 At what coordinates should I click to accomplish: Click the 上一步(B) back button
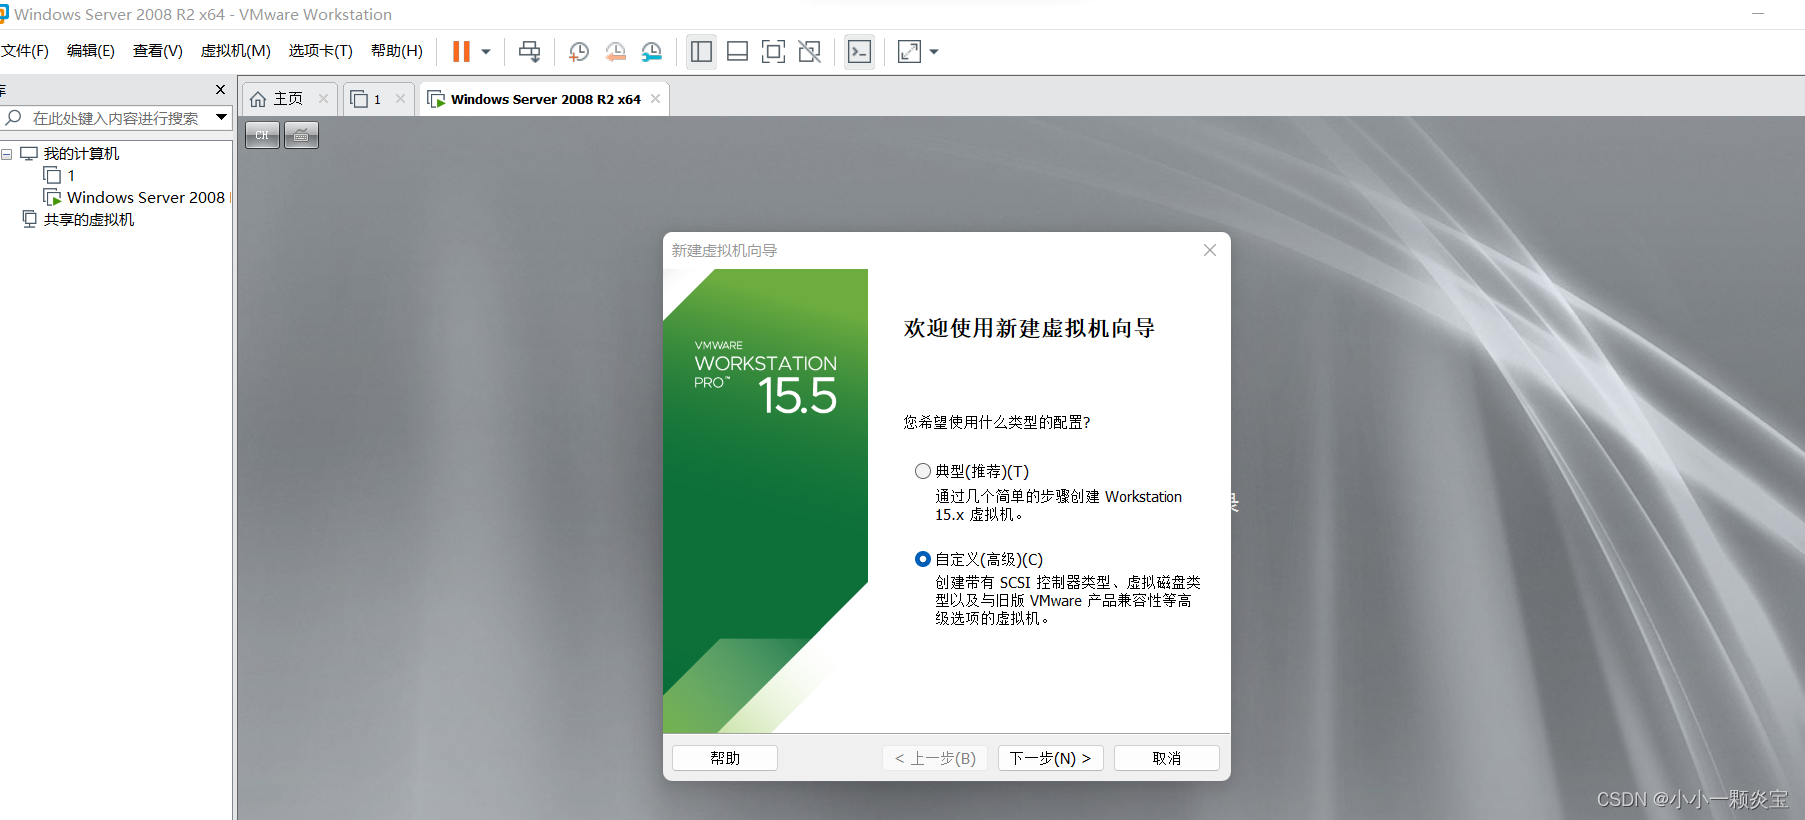pos(935,758)
